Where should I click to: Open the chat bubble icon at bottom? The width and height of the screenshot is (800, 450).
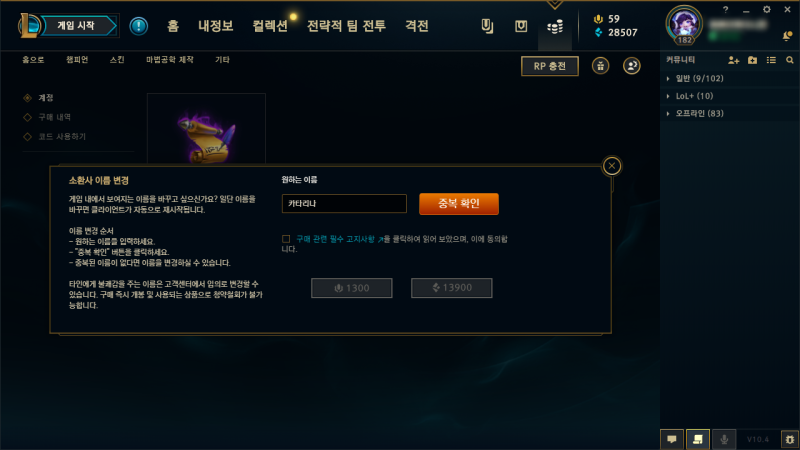(672, 439)
